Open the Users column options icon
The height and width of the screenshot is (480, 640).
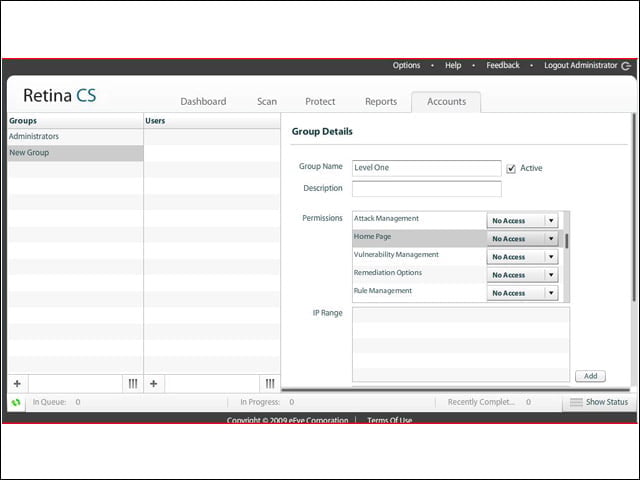tap(270, 384)
